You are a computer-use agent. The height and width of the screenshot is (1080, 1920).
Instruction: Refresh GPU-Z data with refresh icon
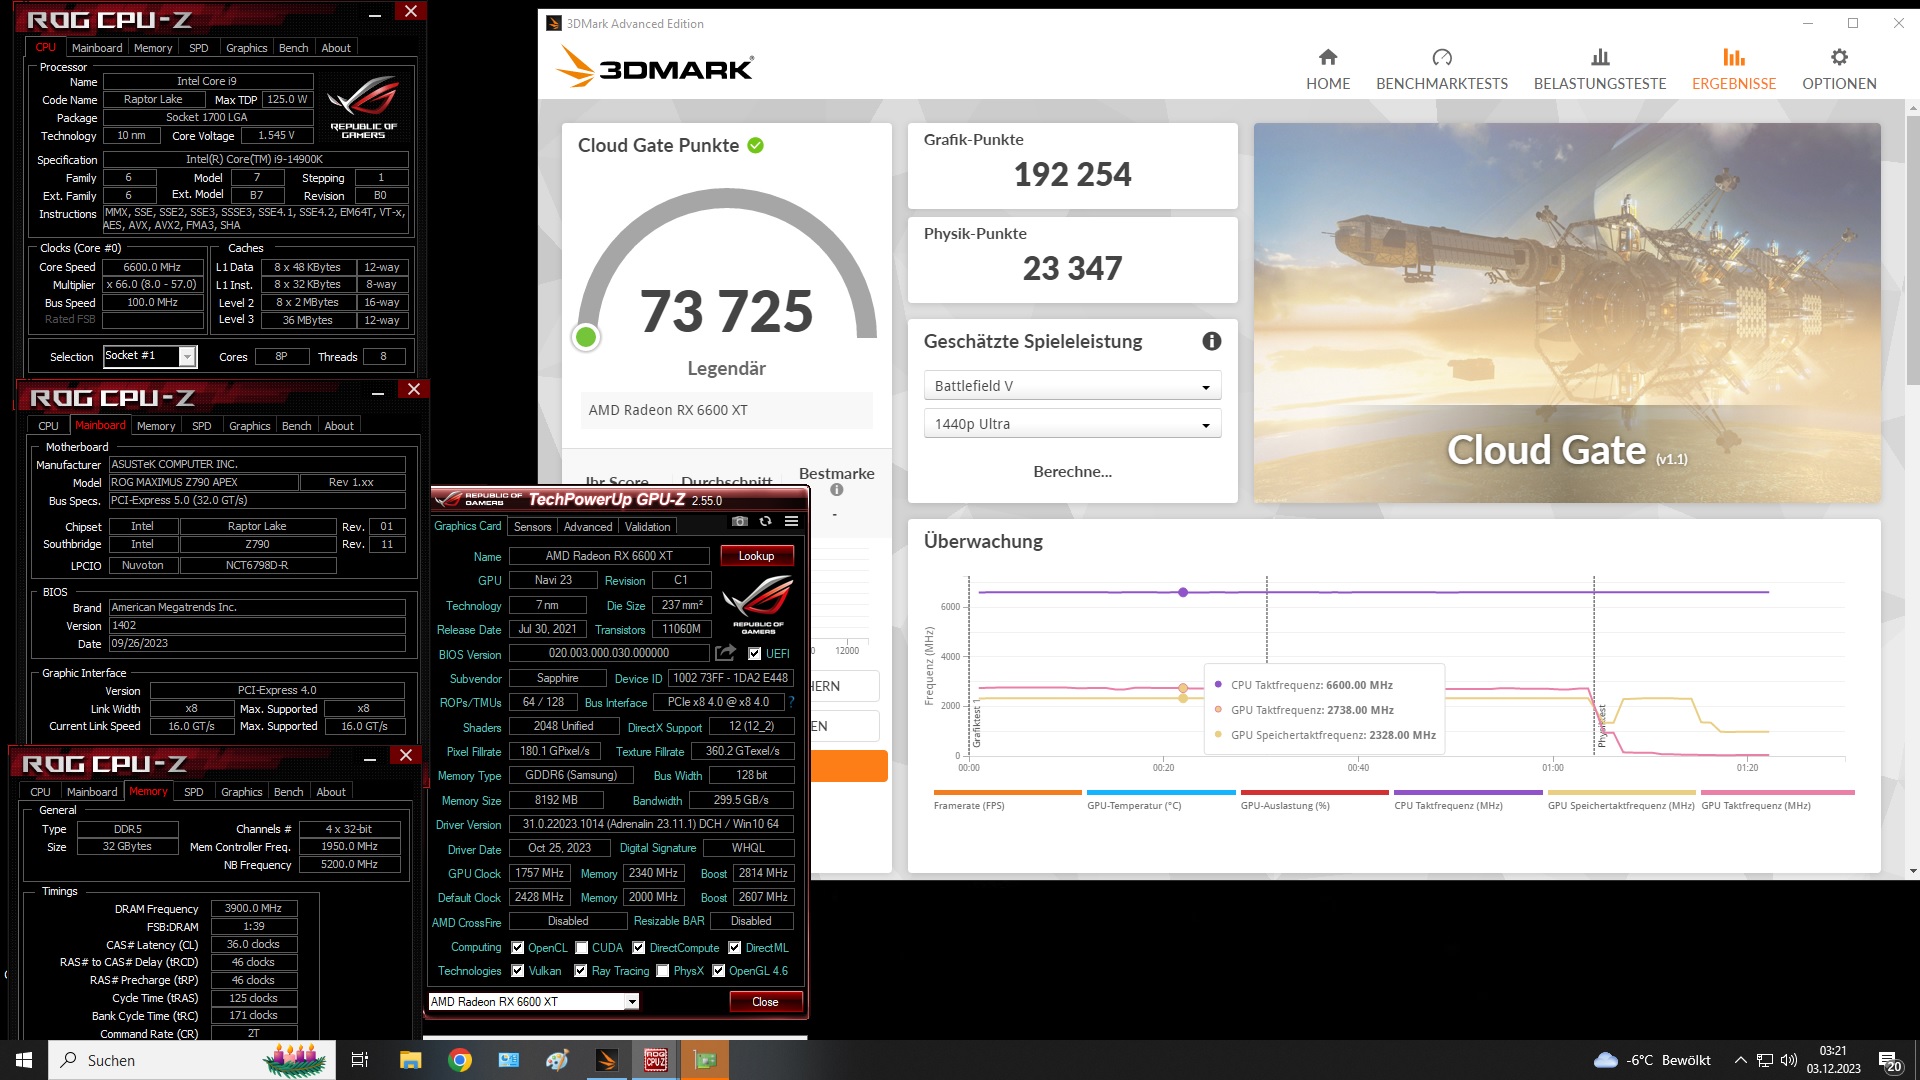click(x=765, y=521)
